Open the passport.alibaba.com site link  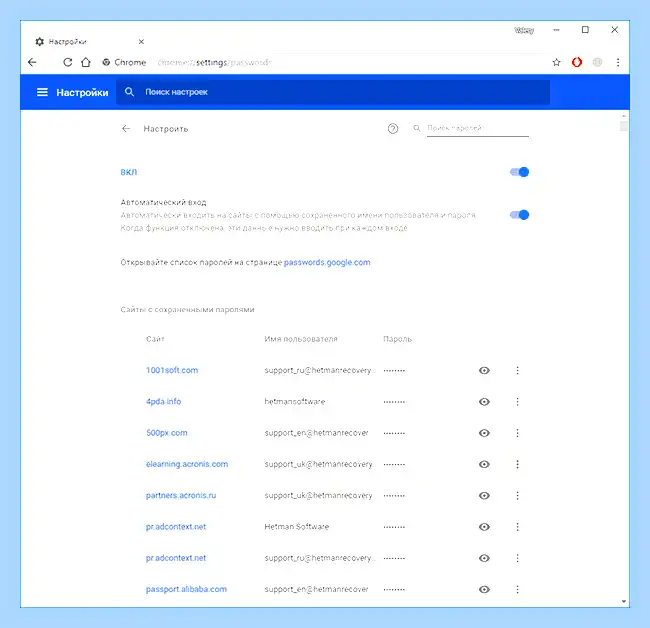coord(186,589)
